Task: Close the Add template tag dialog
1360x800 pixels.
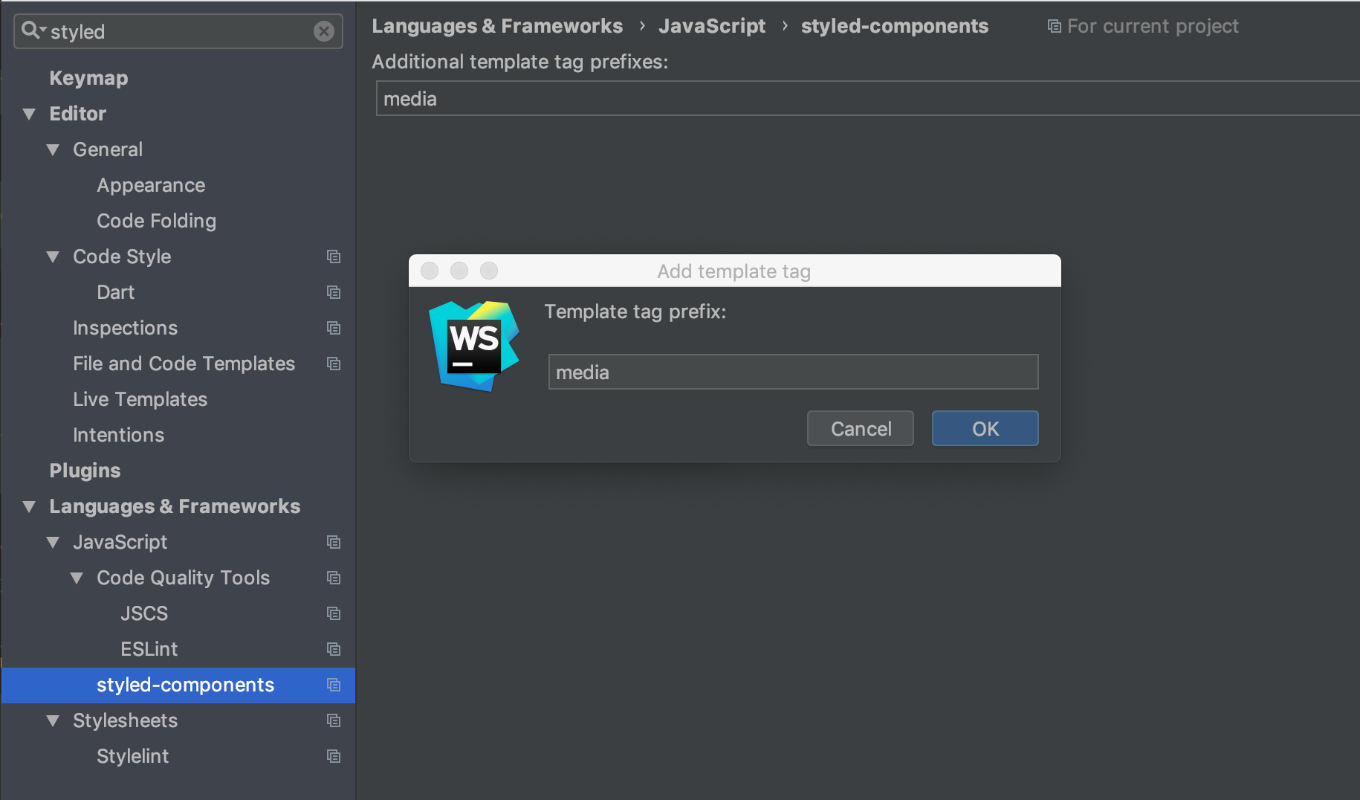Action: pyautogui.click(x=429, y=271)
